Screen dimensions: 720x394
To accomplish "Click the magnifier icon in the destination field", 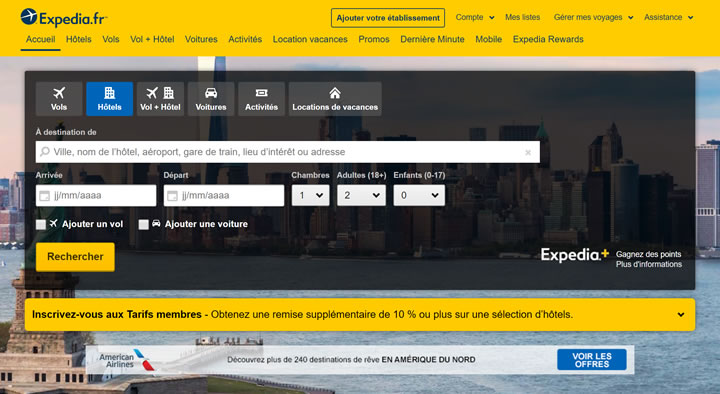I will point(45,152).
